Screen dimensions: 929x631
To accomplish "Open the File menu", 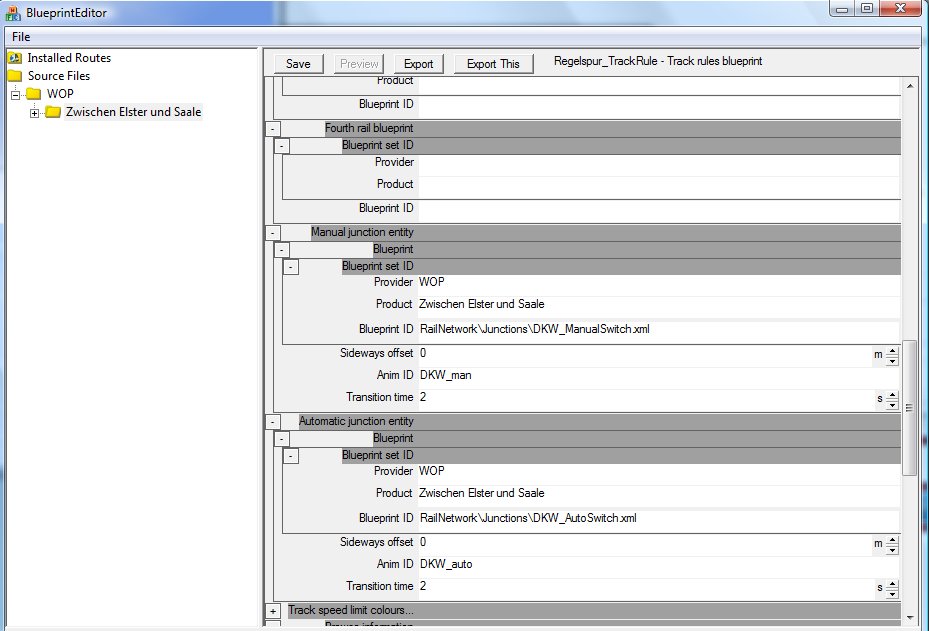I will pyautogui.click(x=21, y=37).
